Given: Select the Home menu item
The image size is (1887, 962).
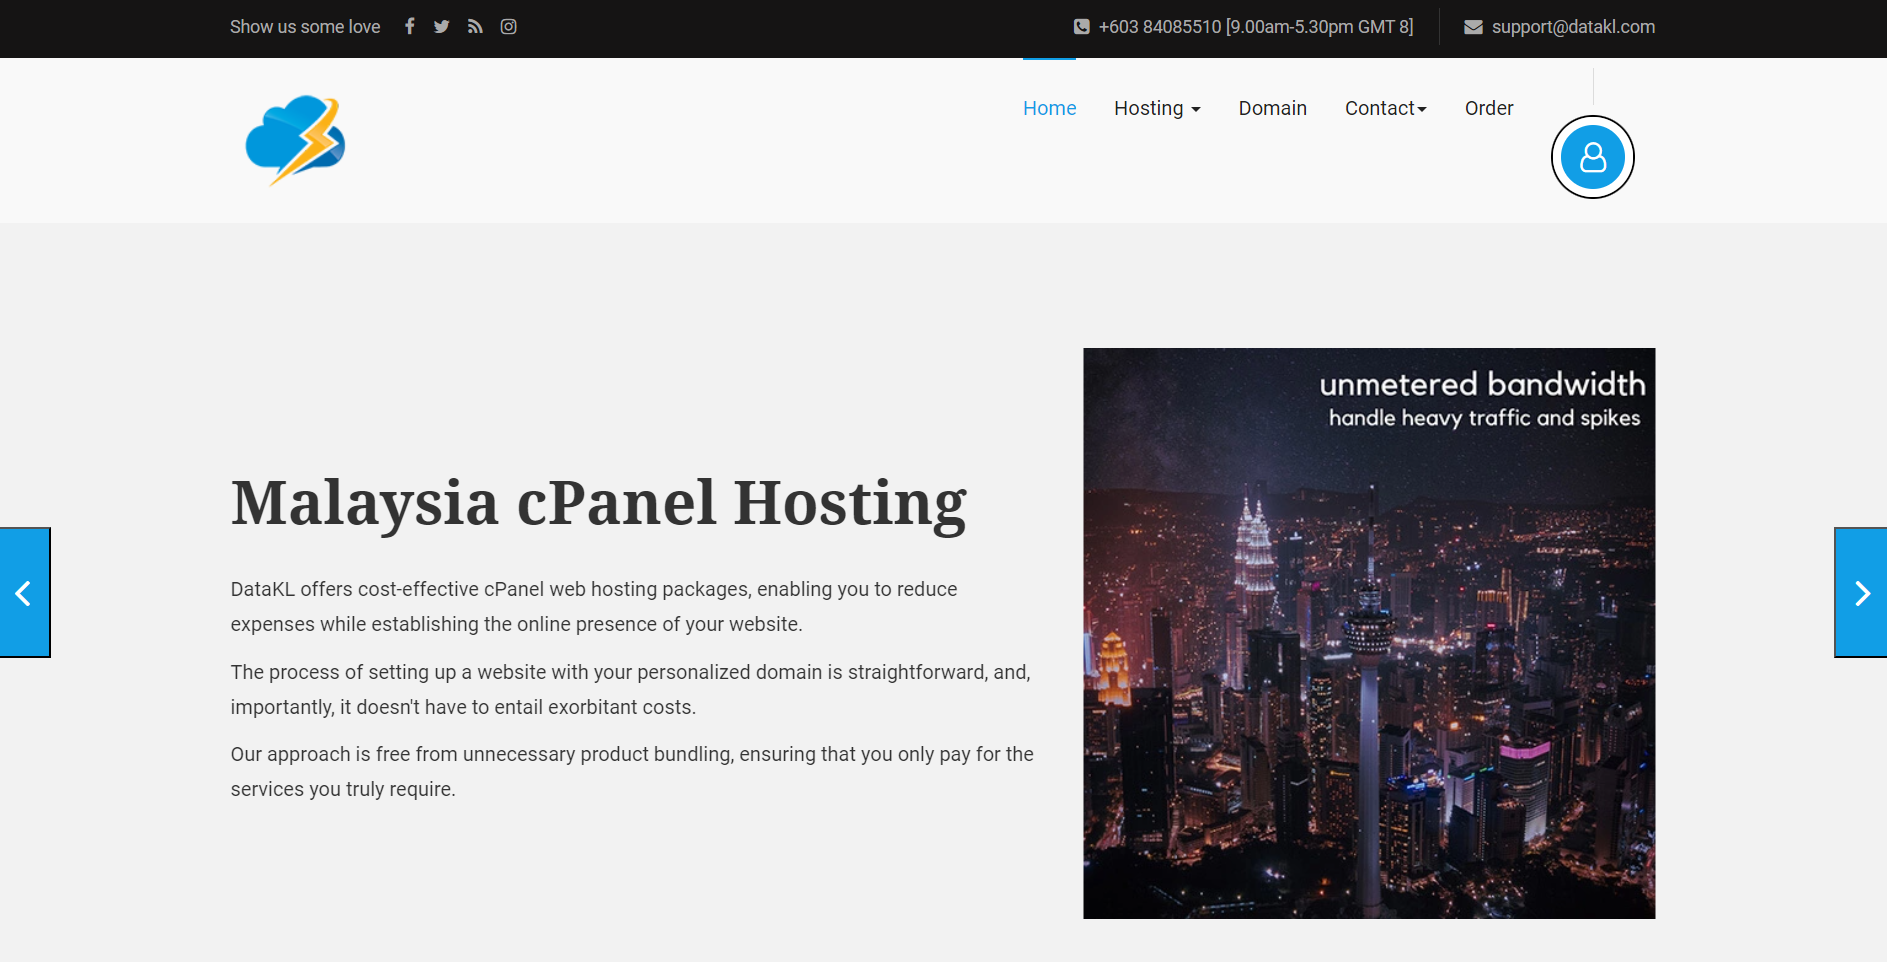Looking at the screenshot, I should pyautogui.click(x=1049, y=108).
